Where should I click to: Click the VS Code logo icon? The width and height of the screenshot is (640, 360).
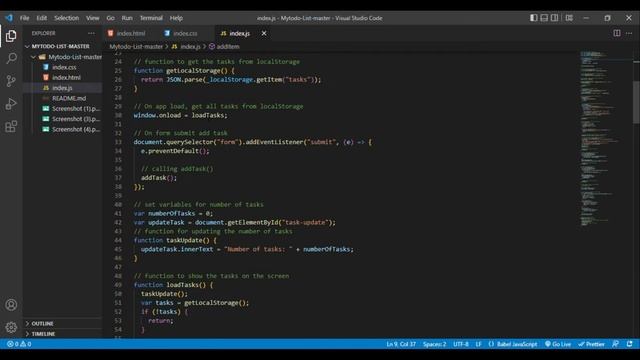[x=9, y=18]
